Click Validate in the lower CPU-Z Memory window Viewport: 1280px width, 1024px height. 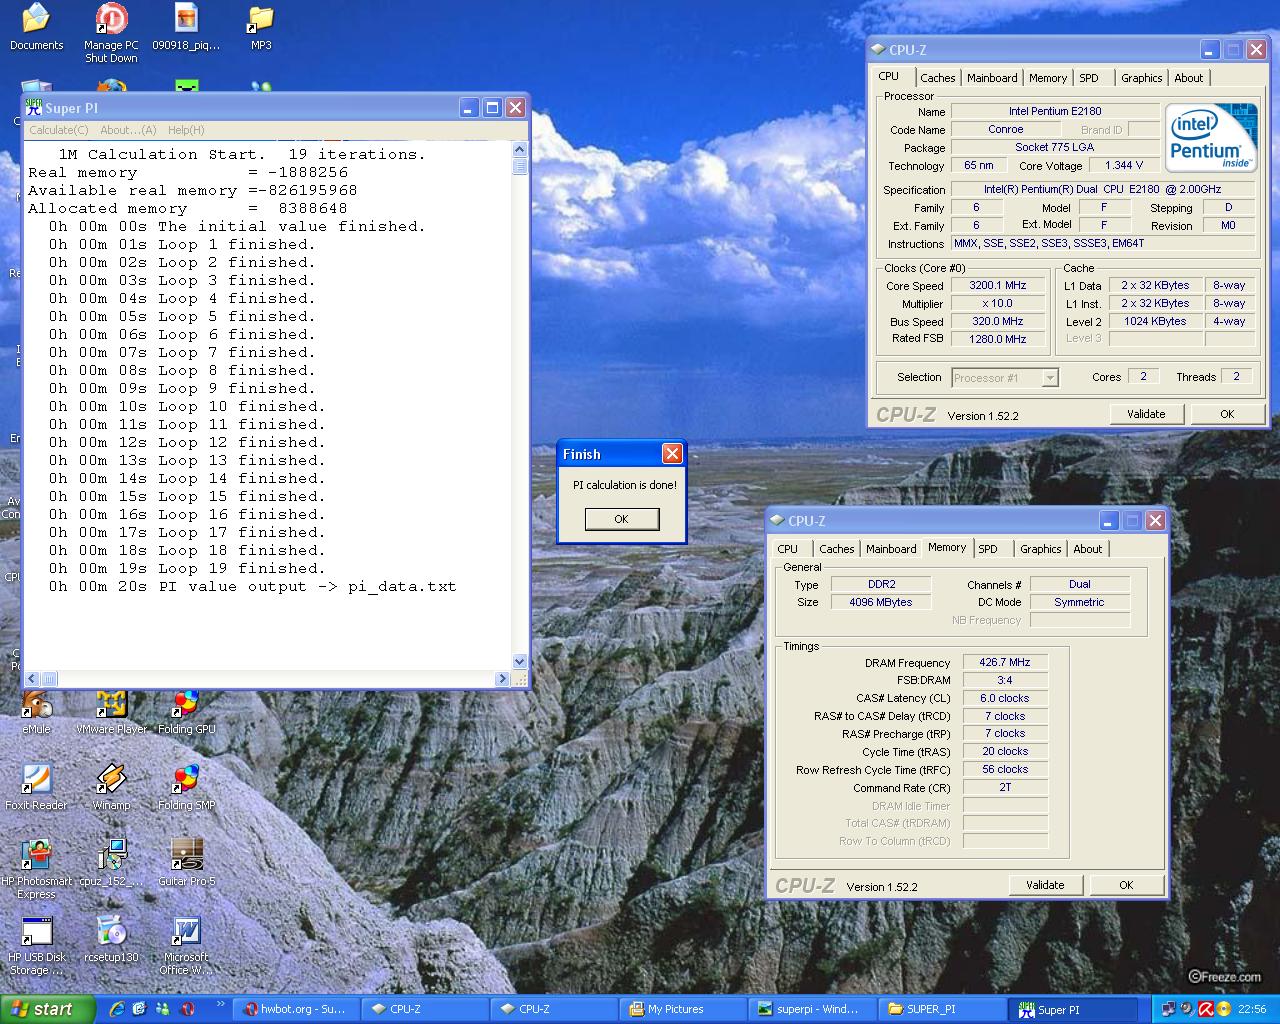click(x=1045, y=885)
